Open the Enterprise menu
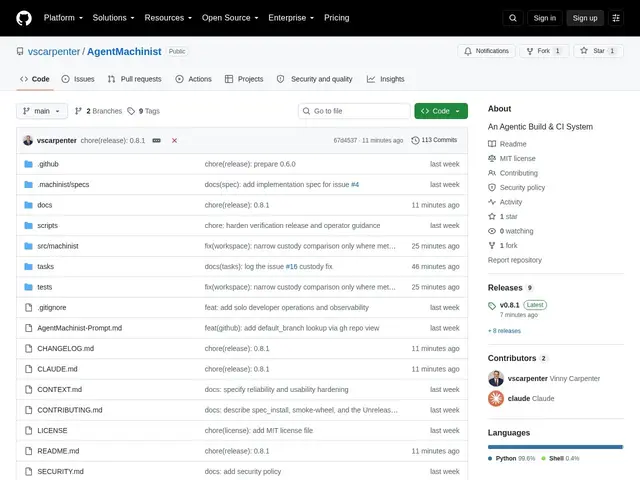This screenshot has height=480, width=640. 291,18
